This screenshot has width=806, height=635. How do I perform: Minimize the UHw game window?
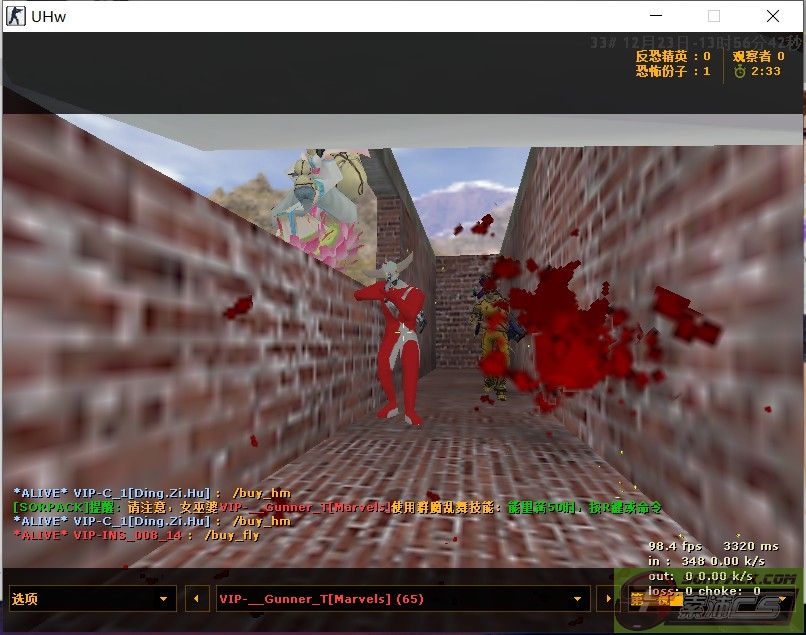coord(656,16)
